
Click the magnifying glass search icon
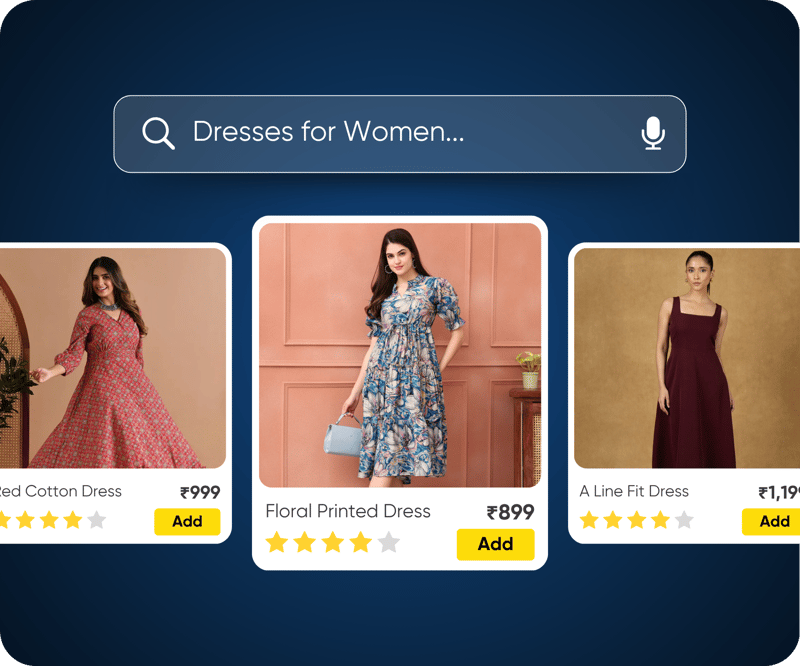[158, 133]
